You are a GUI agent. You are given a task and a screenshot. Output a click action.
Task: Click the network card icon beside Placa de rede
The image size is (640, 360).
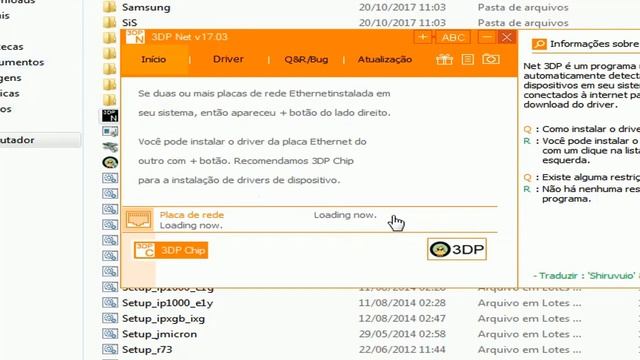coord(138,220)
